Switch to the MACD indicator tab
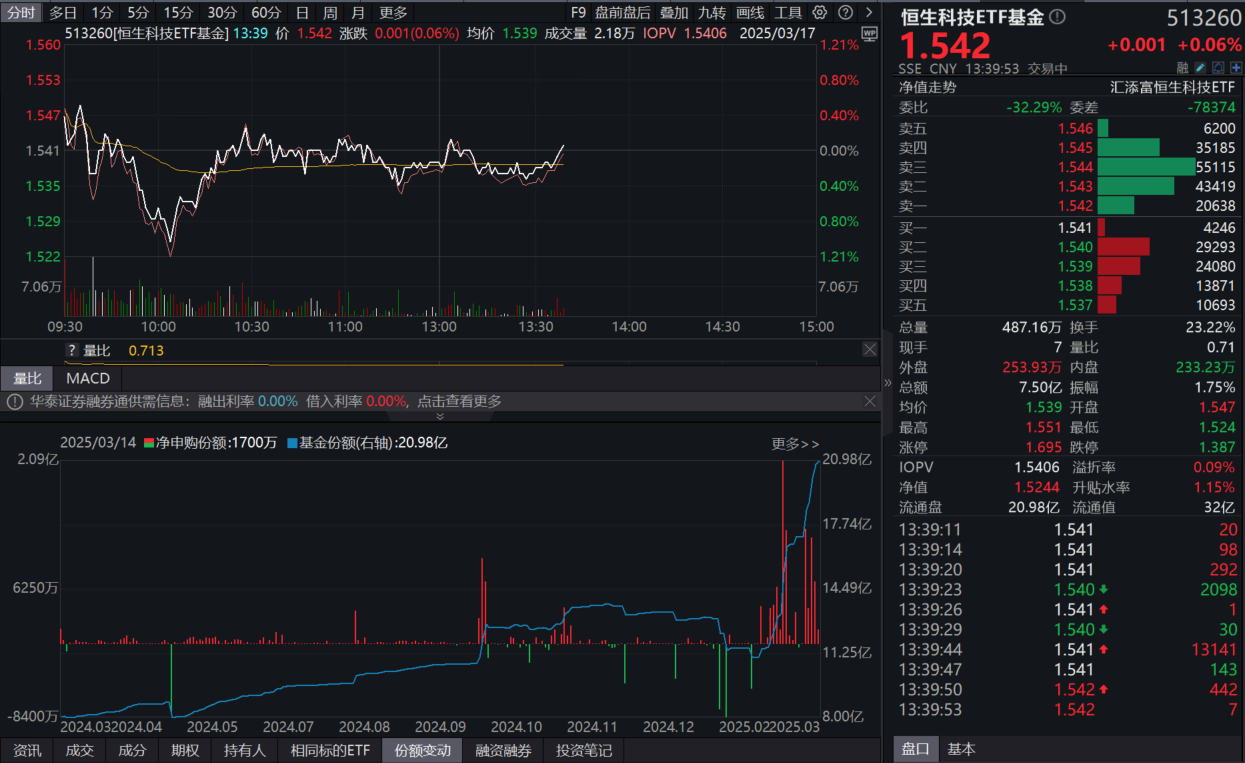Image resolution: width=1245 pixels, height=763 pixels. click(x=87, y=378)
